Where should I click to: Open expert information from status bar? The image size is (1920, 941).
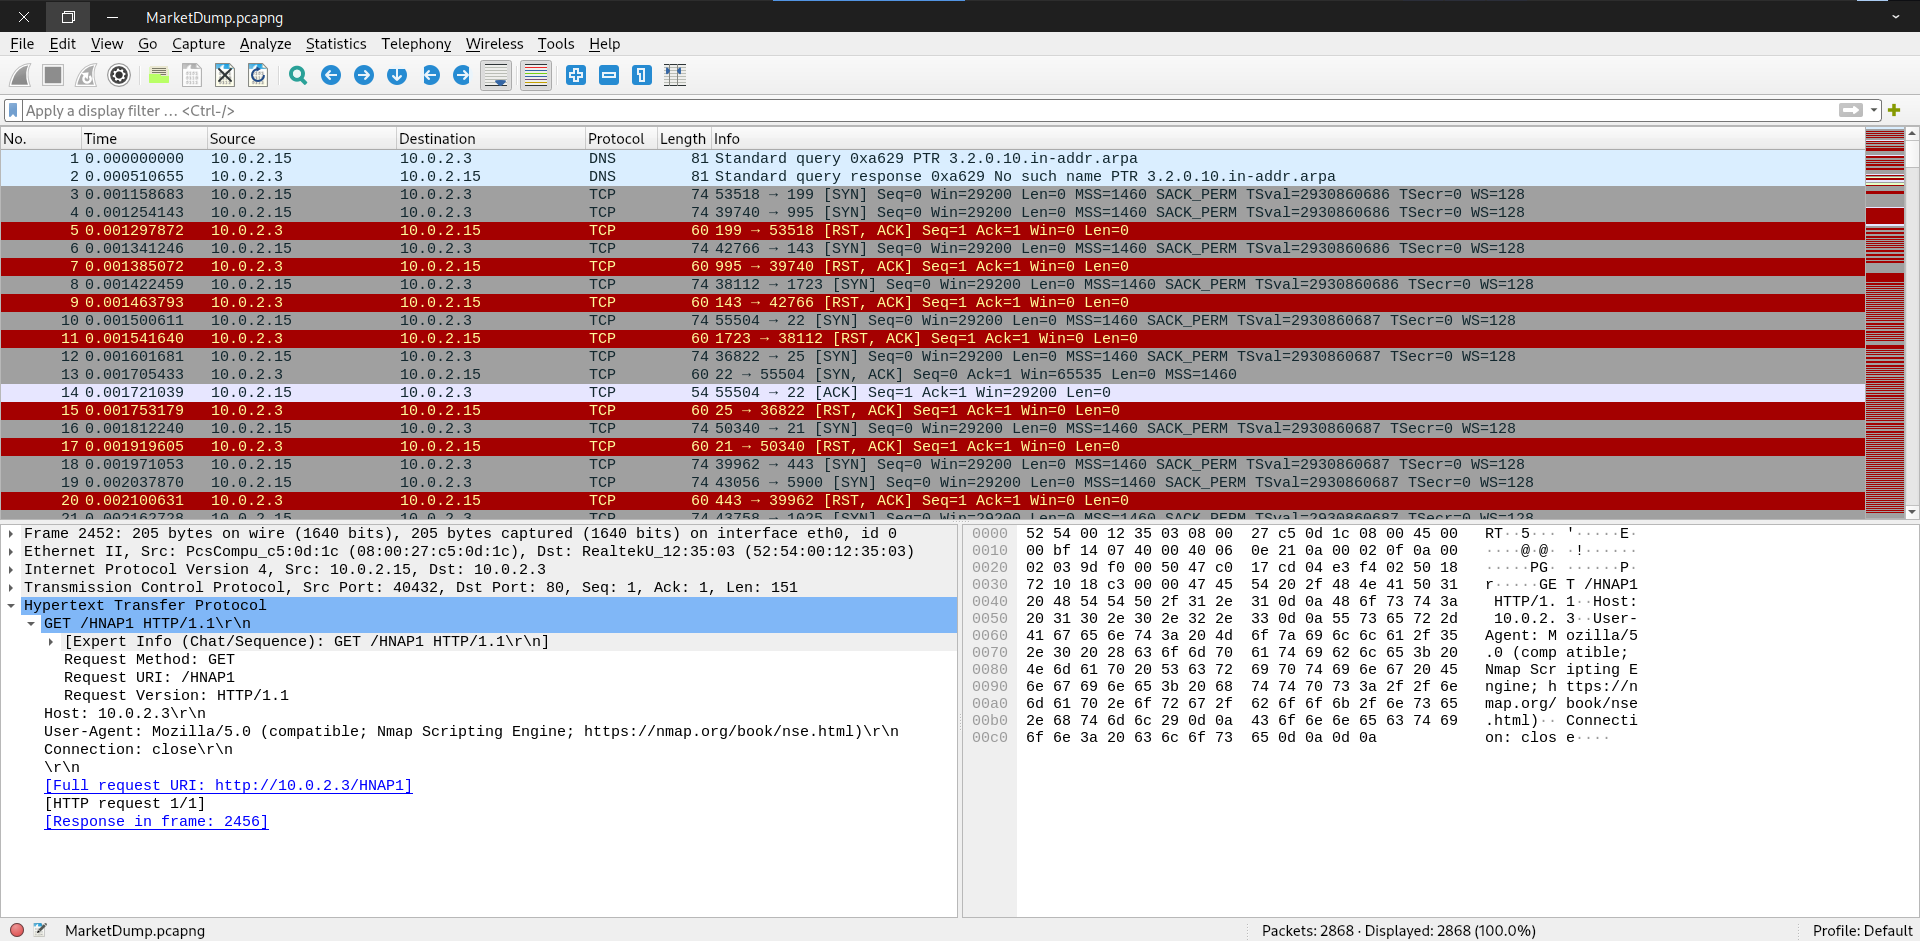tap(17, 930)
